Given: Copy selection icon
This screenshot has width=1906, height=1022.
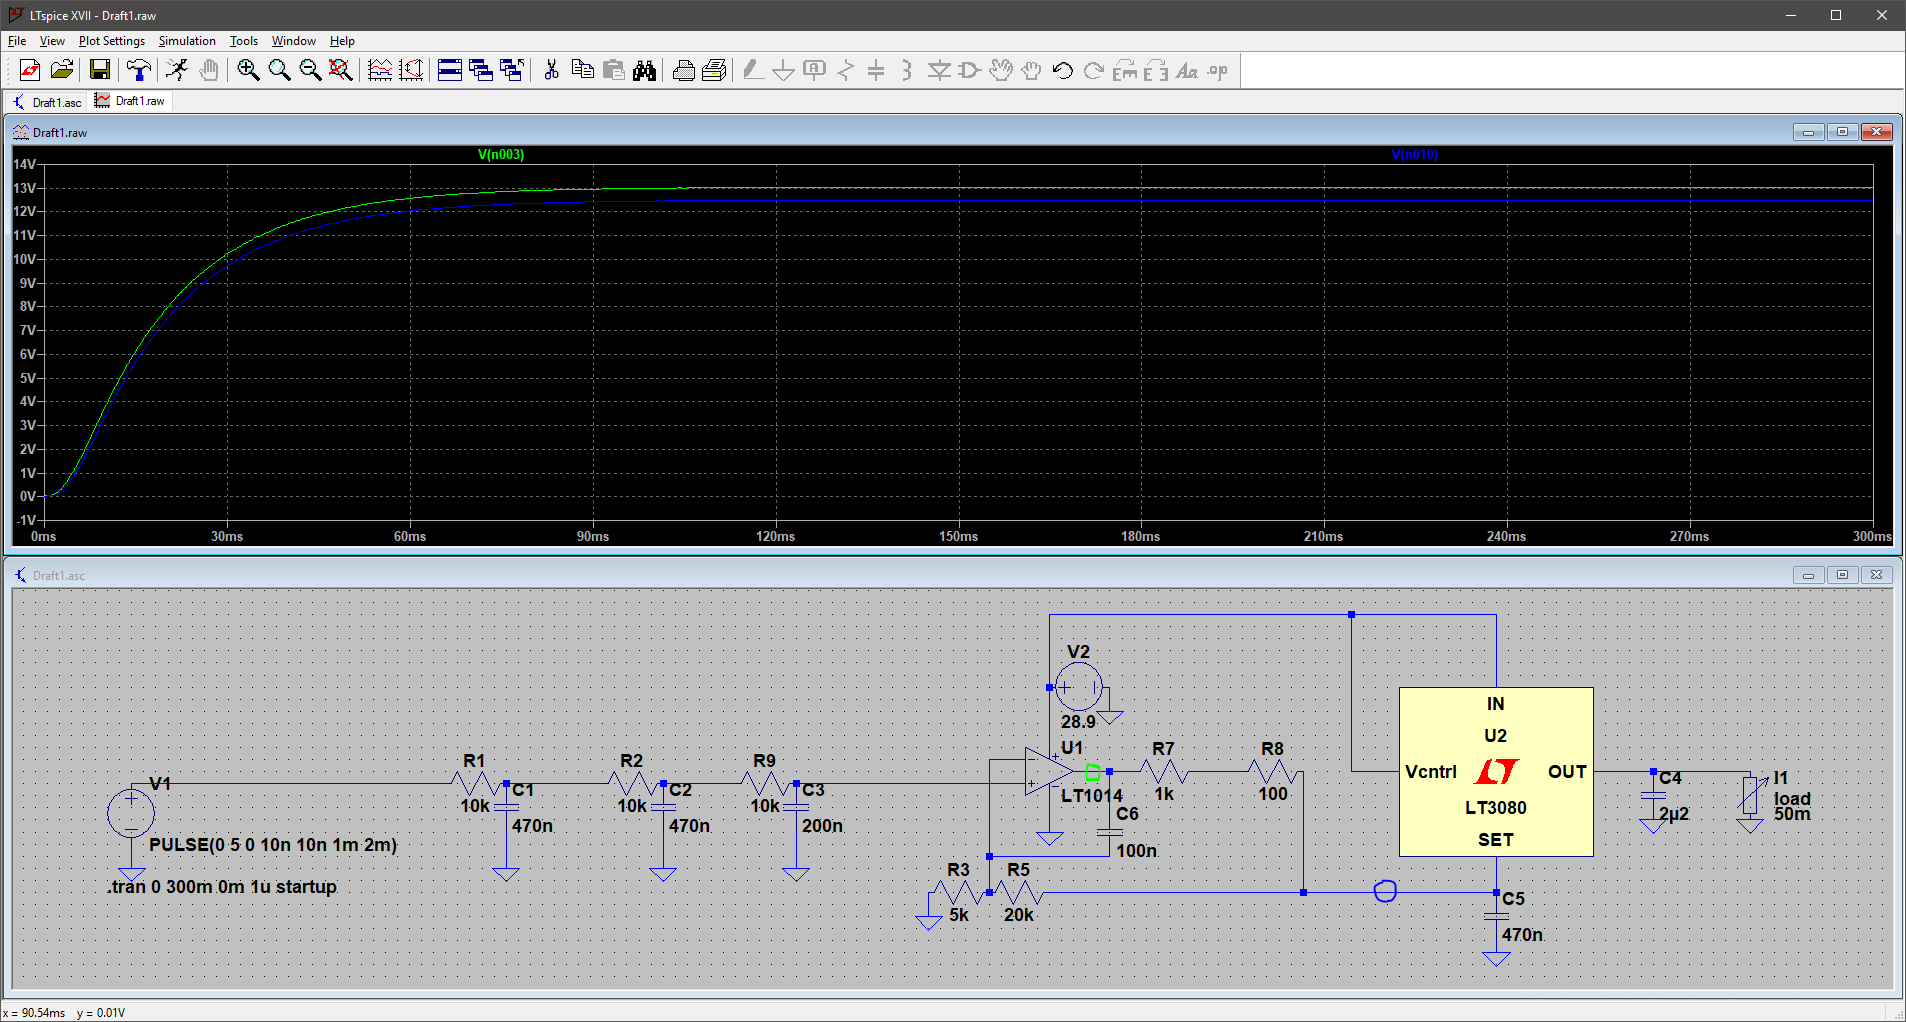Looking at the screenshot, I should point(582,70).
